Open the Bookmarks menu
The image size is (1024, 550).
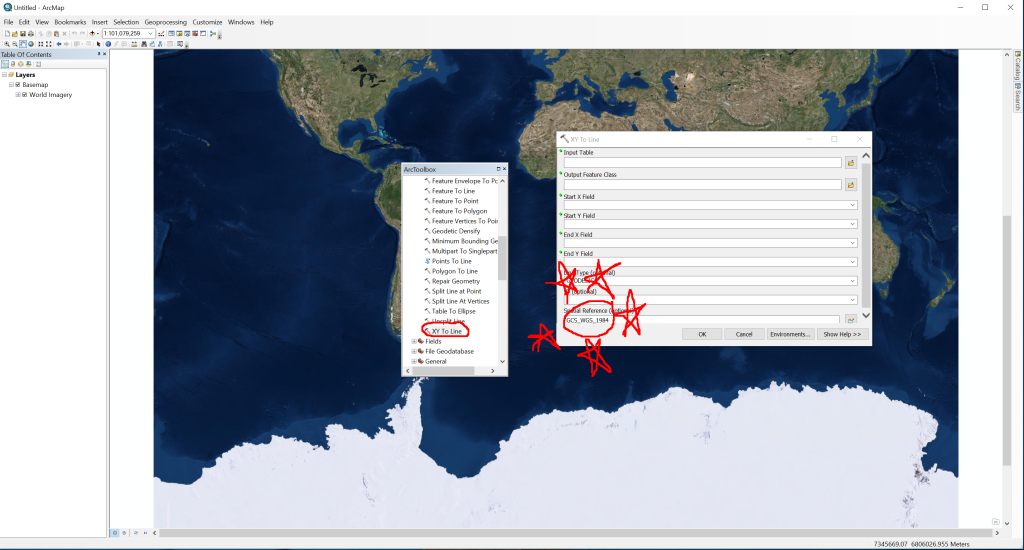coord(70,22)
